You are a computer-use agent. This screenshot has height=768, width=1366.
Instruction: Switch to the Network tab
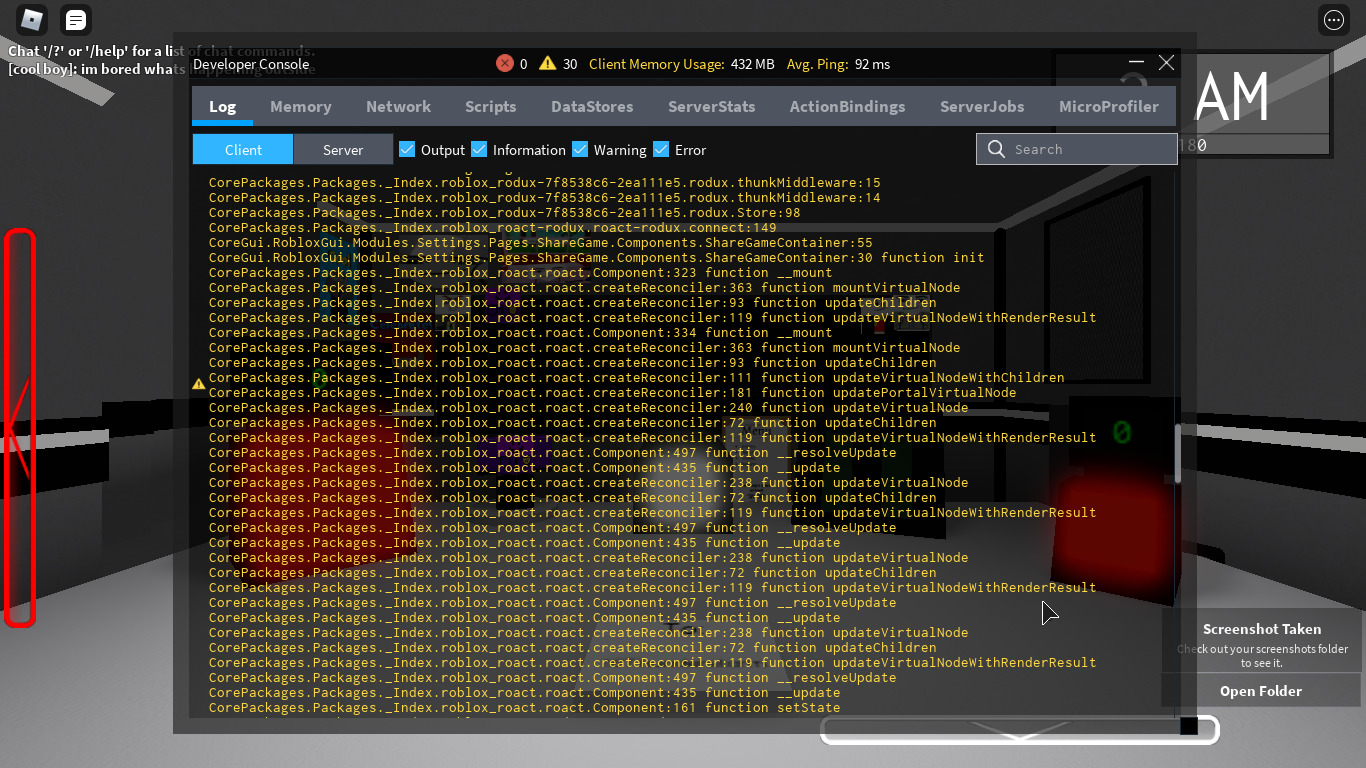point(398,106)
